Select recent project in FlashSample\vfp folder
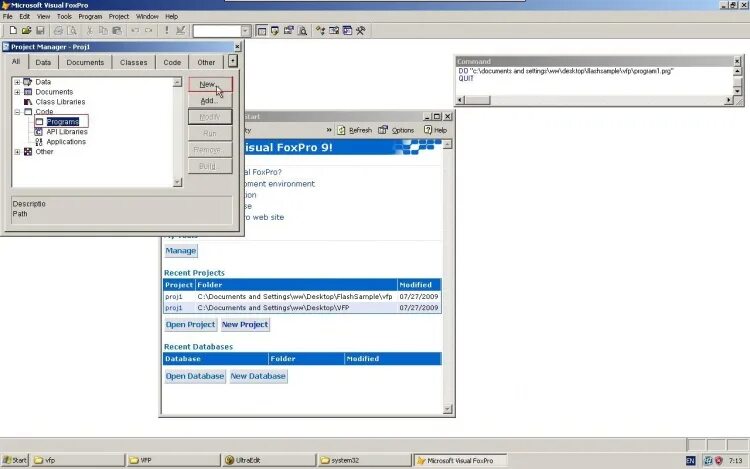 pyautogui.click(x=302, y=297)
